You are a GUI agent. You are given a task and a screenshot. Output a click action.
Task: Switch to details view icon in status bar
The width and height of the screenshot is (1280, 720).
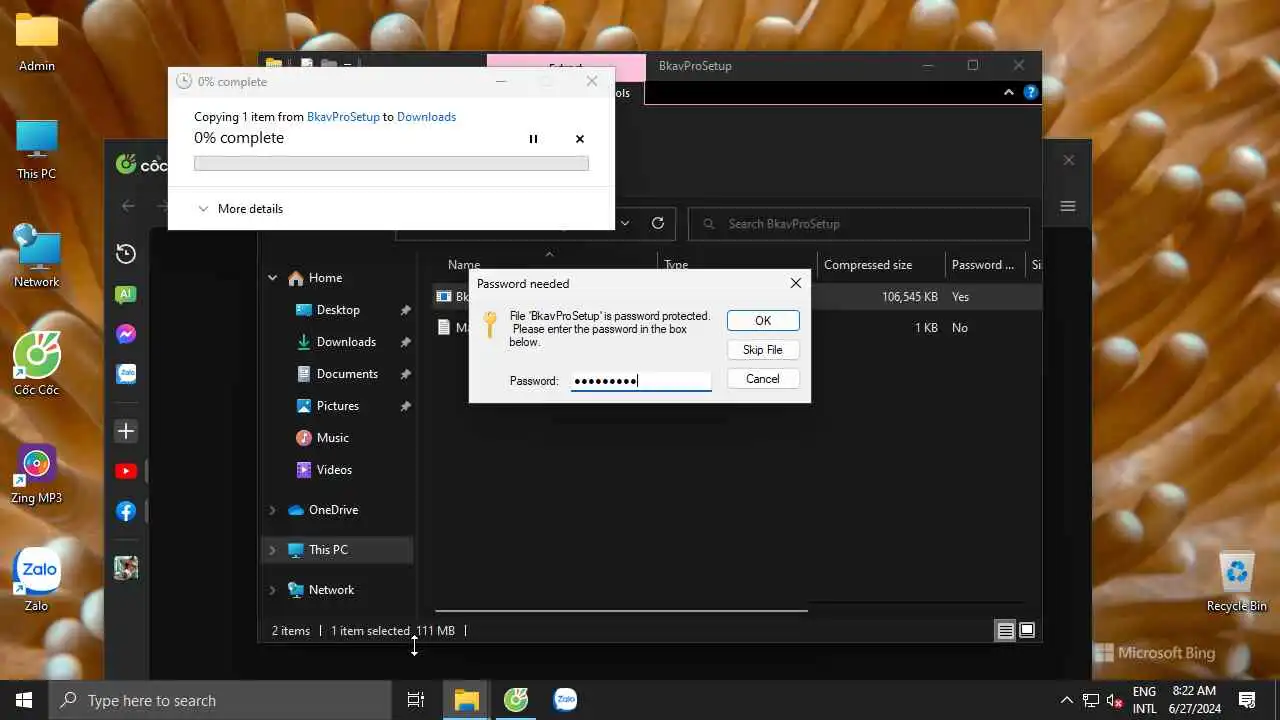1006,630
